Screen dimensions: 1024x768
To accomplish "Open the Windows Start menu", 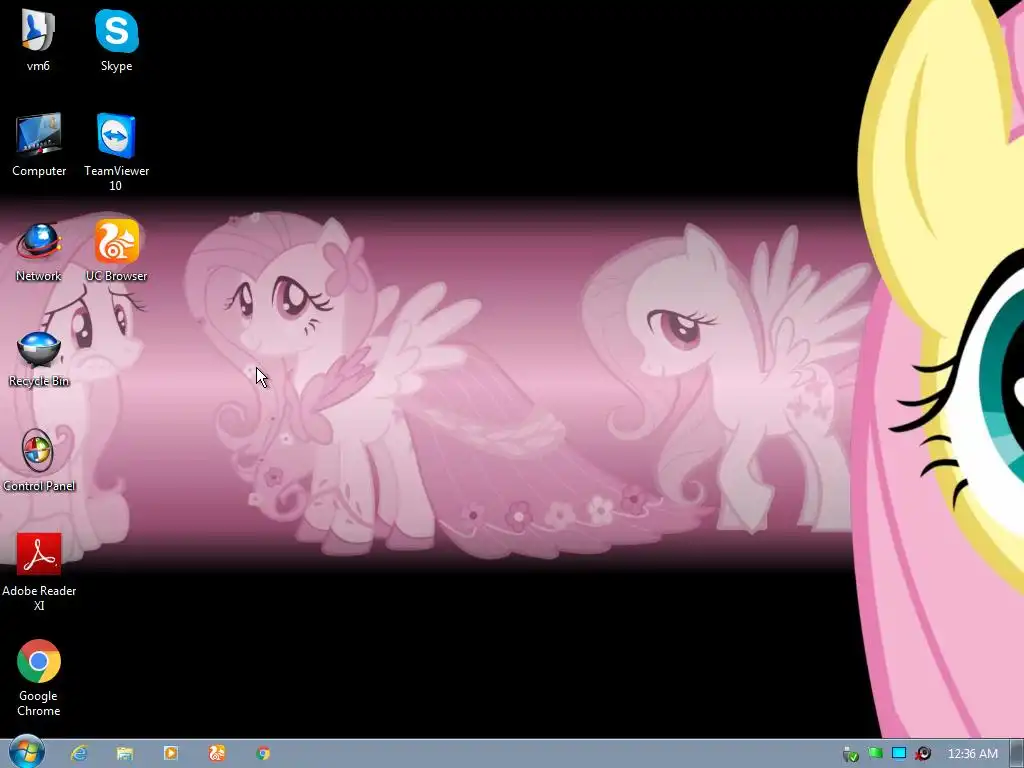I will 27,752.
